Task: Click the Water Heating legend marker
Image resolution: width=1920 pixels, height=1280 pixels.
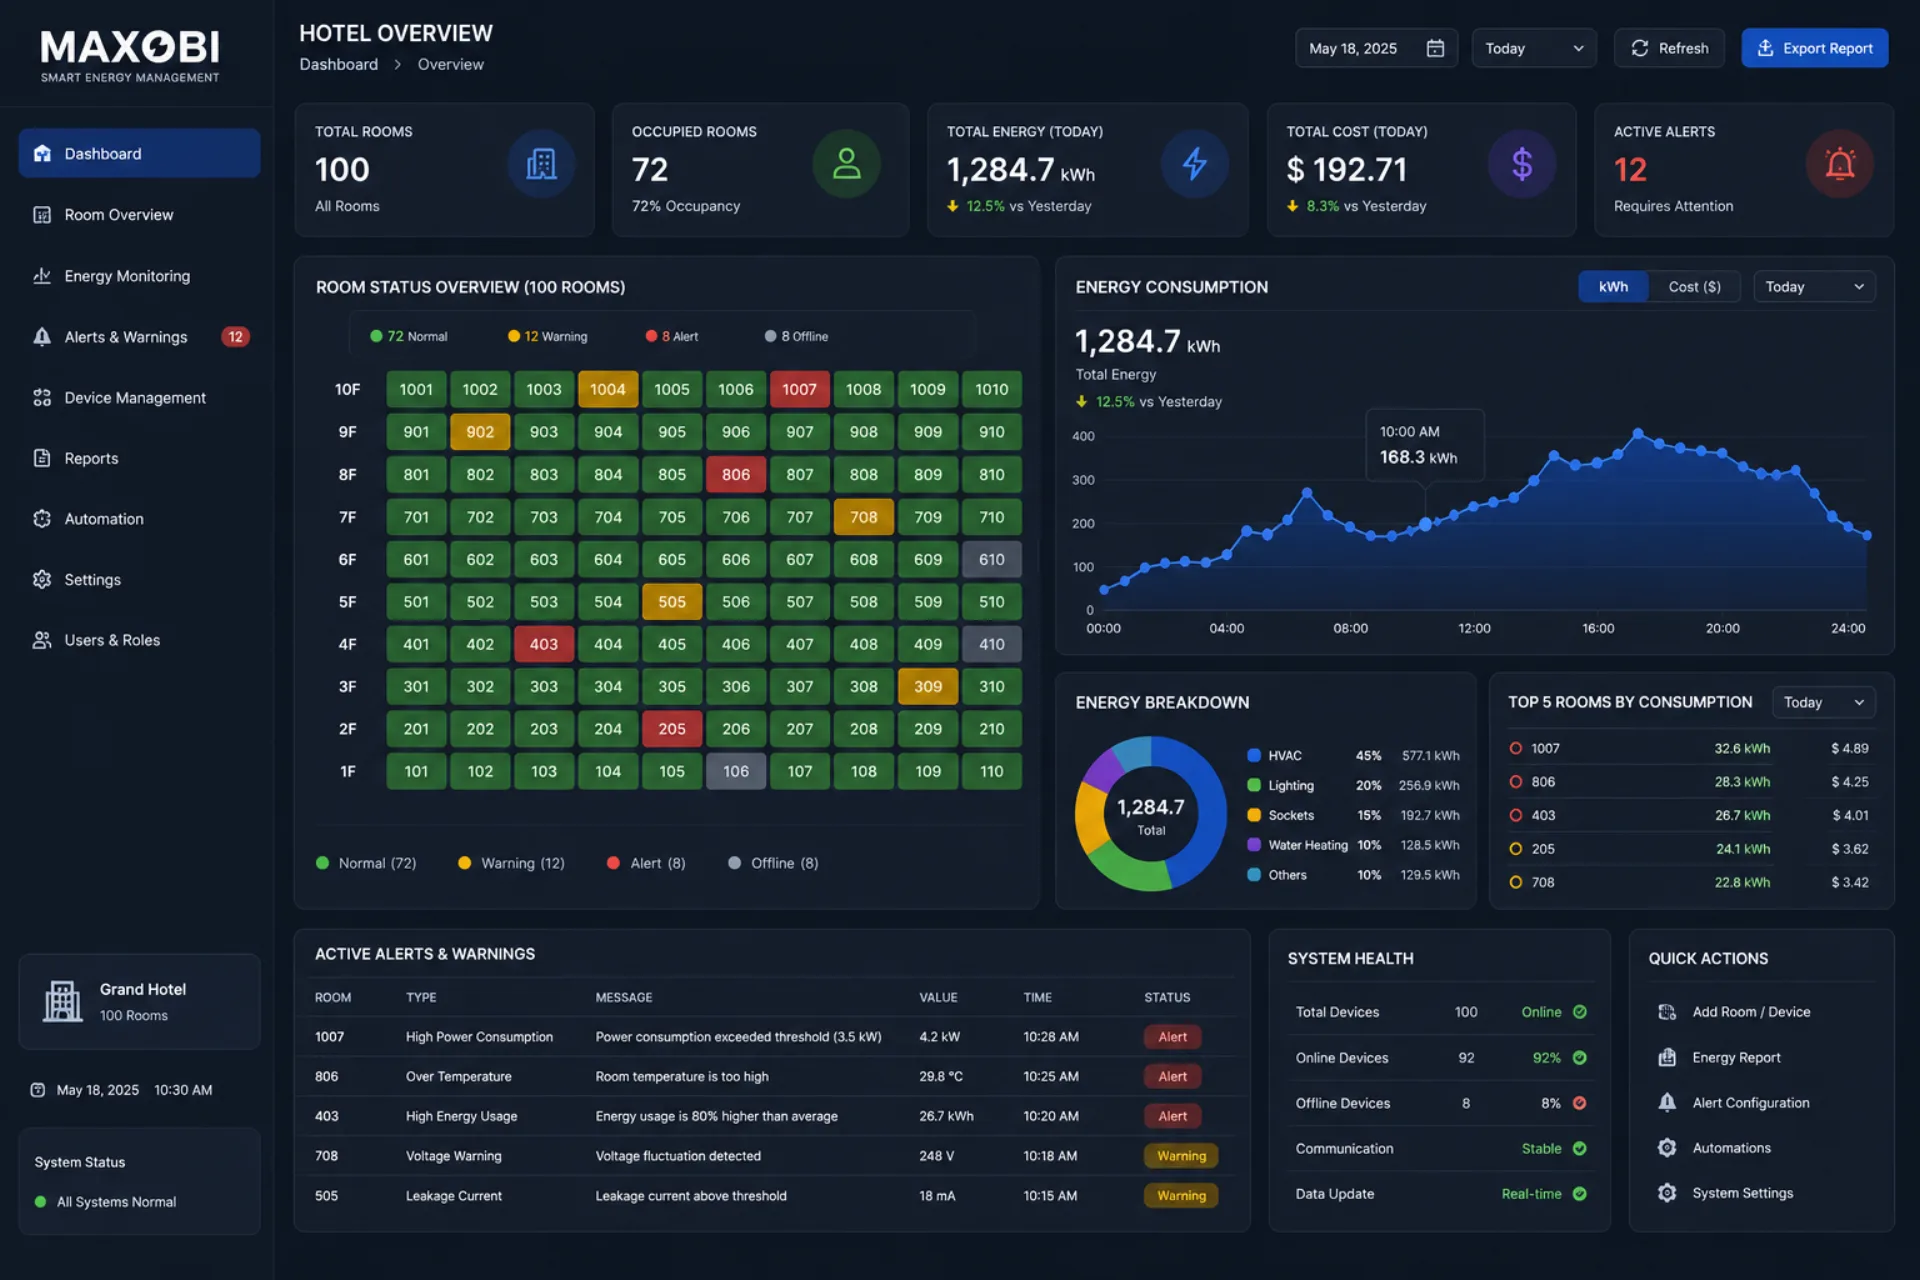Action: tap(1253, 845)
